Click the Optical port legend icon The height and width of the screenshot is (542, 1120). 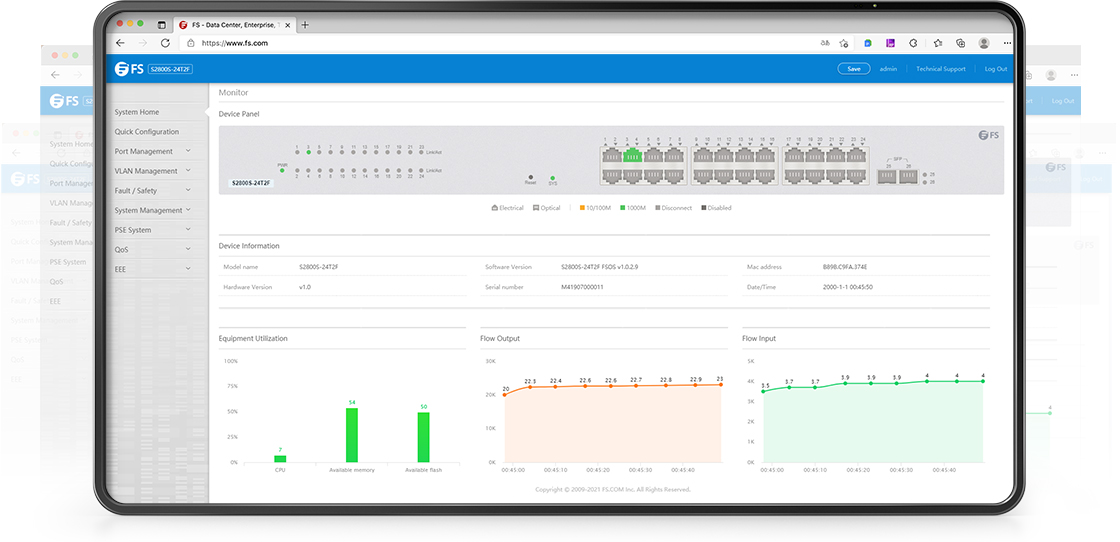point(536,208)
